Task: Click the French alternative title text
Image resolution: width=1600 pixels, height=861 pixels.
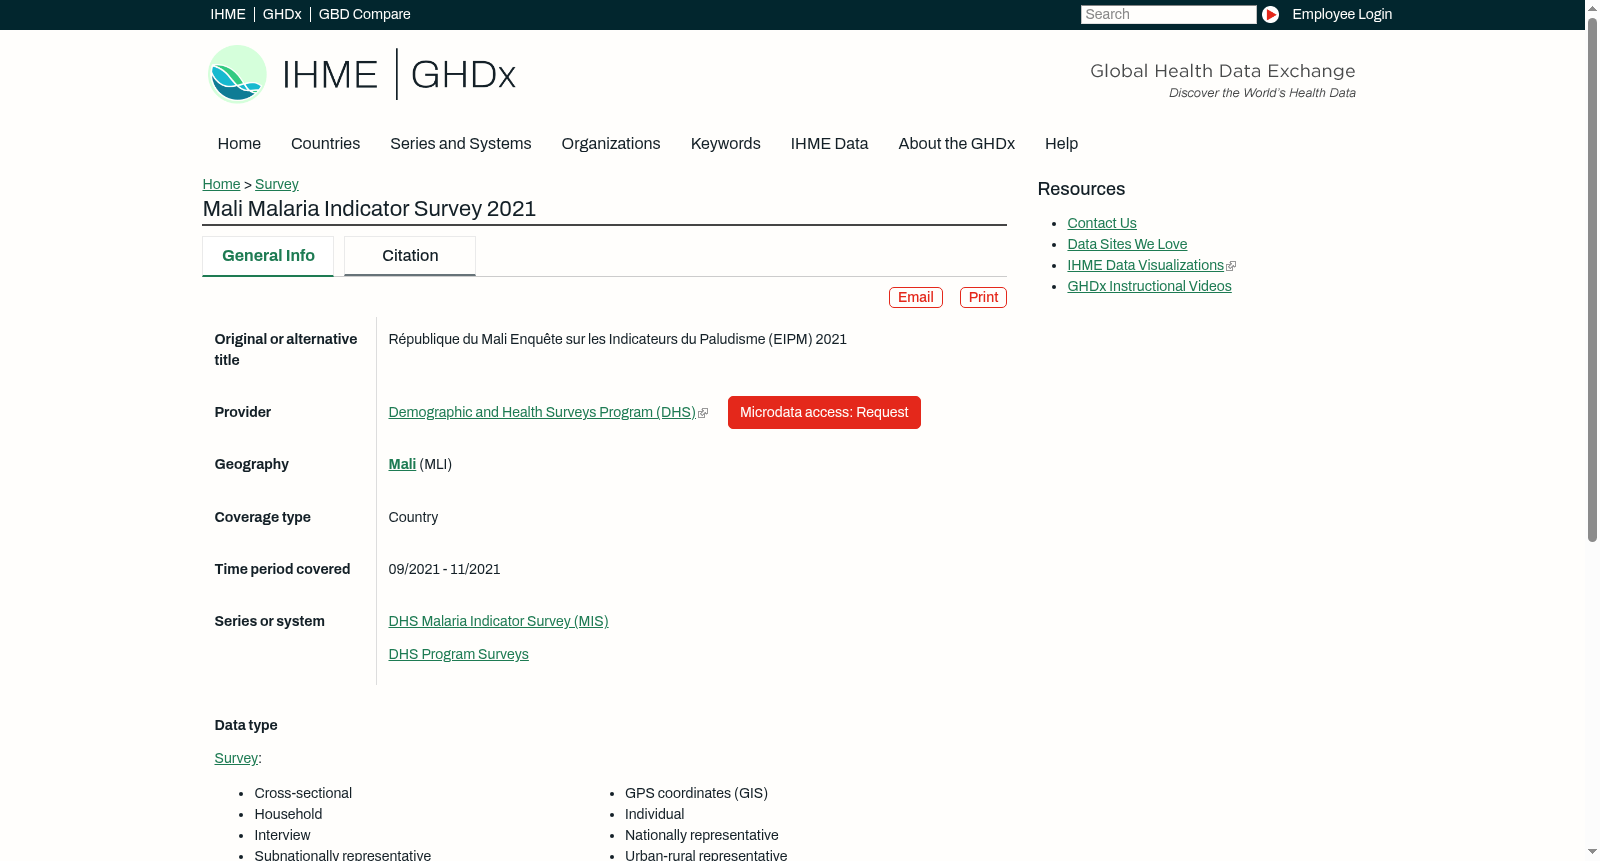Action: [617, 339]
